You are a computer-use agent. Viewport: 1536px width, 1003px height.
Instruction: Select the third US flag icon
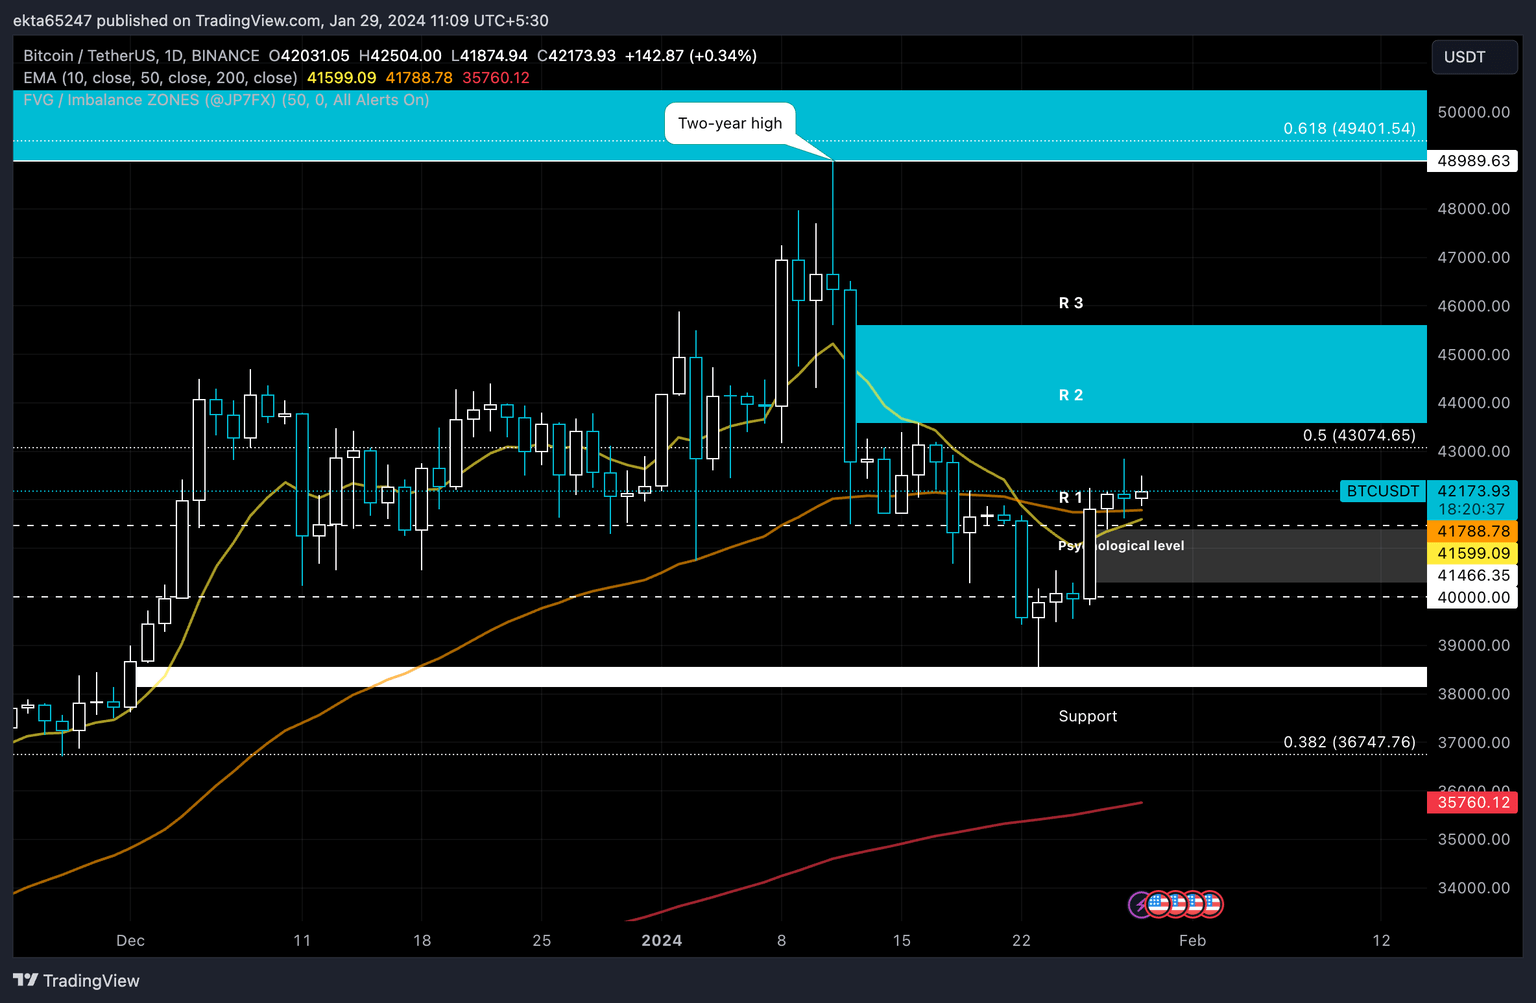(x=1193, y=904)
